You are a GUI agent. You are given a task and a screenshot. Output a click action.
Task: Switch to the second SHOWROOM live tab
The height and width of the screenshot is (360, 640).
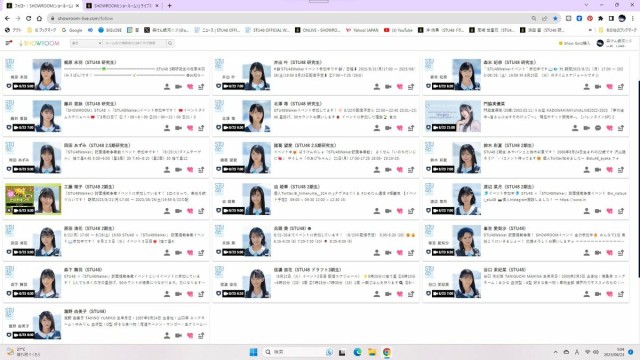122,6
